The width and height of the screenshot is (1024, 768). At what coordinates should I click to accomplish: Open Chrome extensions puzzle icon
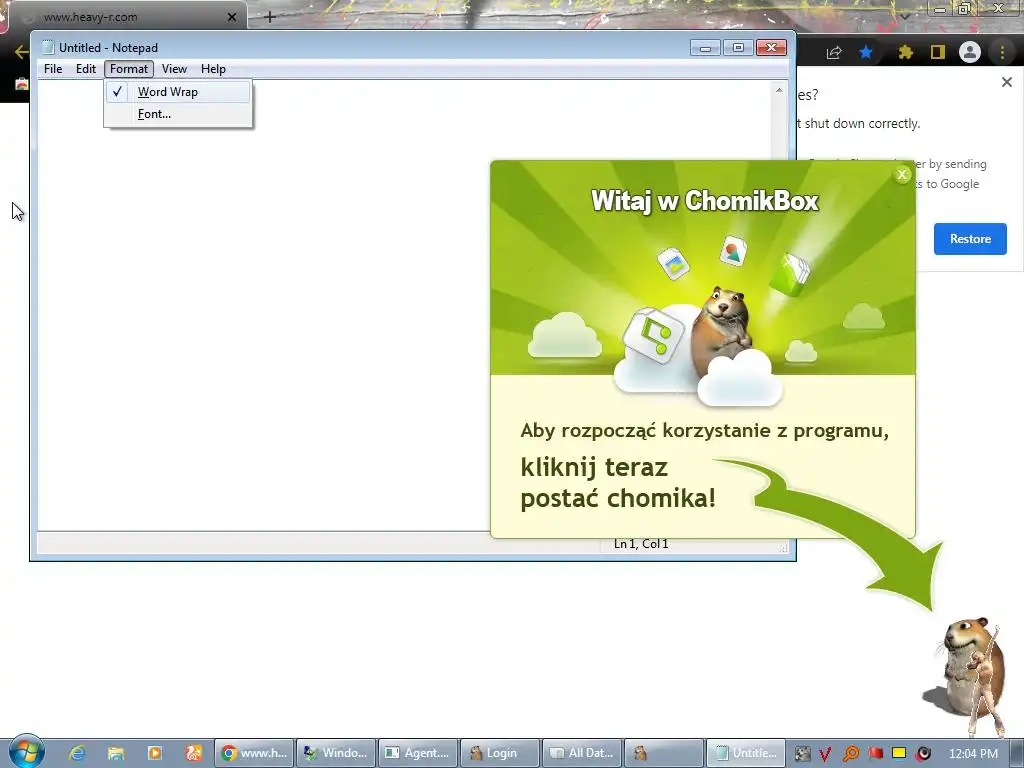tap(905, 52)
